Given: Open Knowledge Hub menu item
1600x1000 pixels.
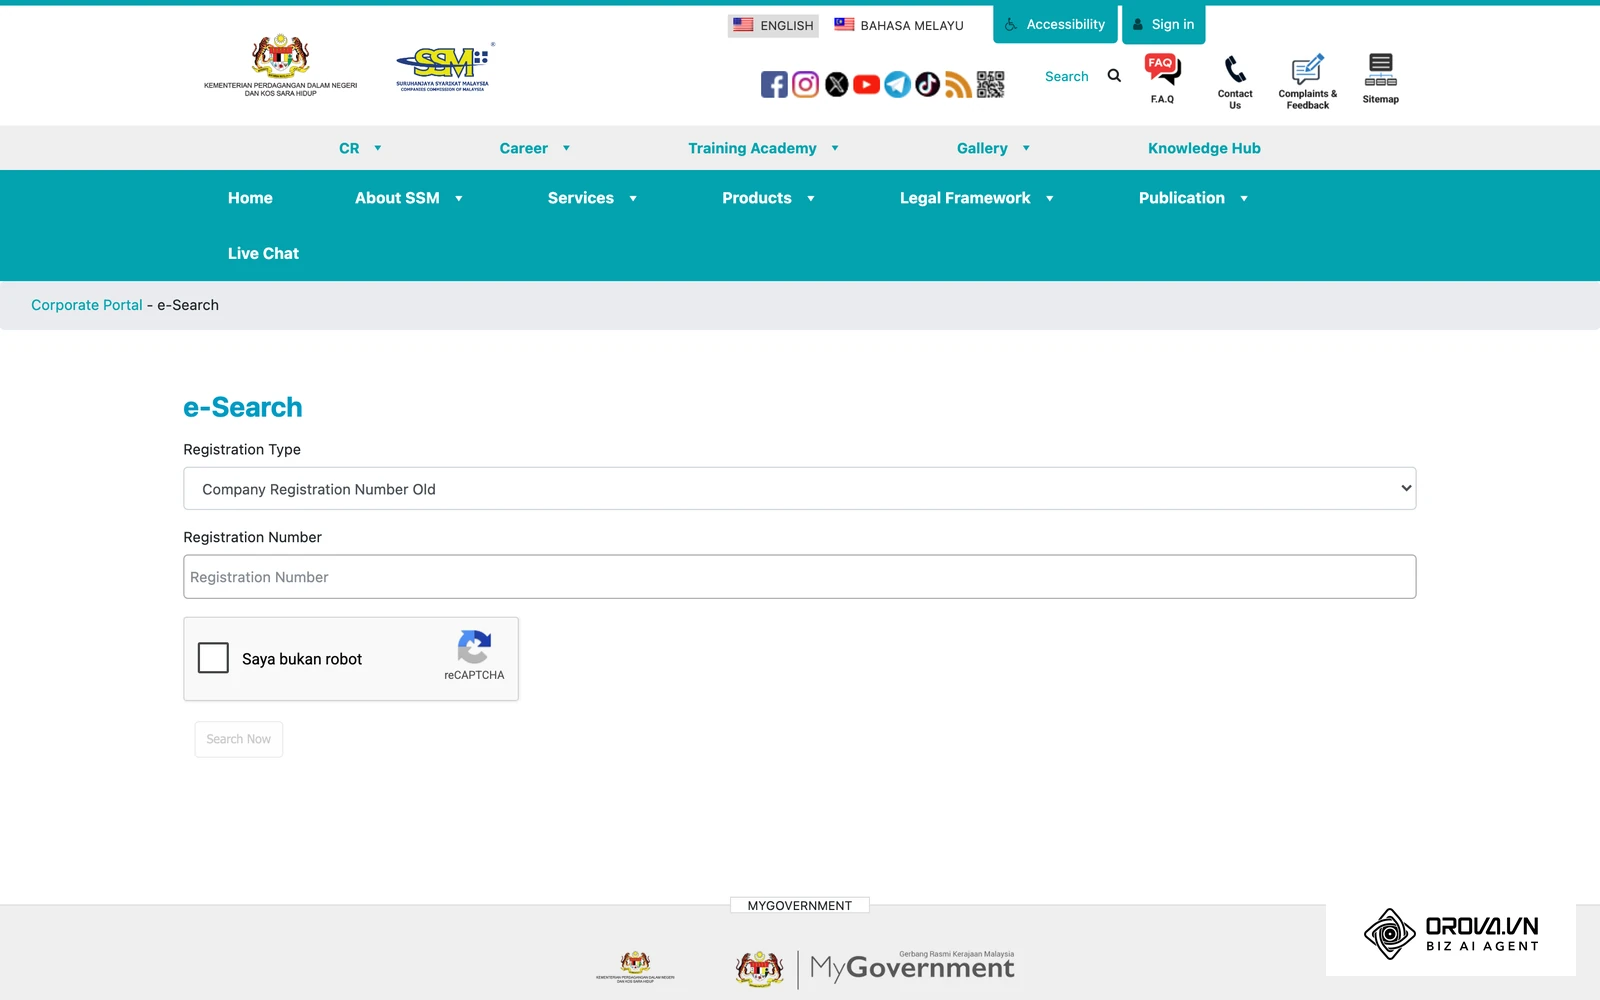Looking at the screenshot, I should 1204,148.
